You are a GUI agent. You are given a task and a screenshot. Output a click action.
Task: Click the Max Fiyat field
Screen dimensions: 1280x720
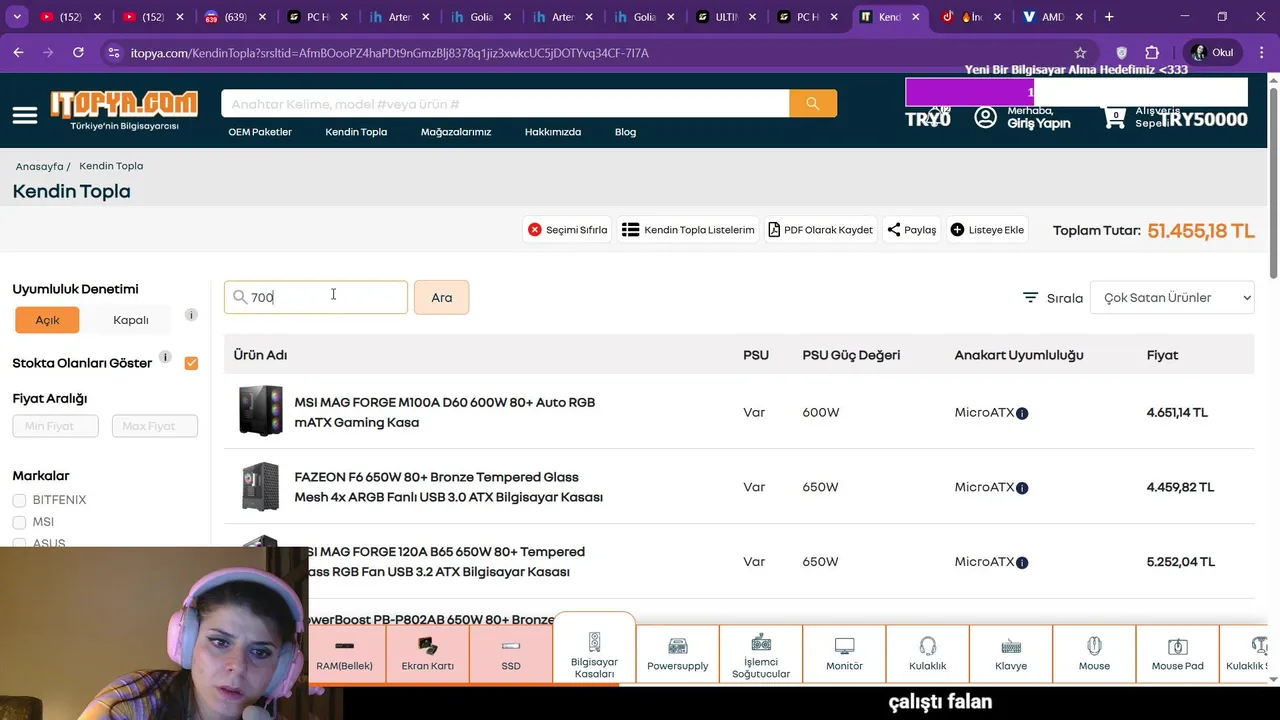[155, 426]
